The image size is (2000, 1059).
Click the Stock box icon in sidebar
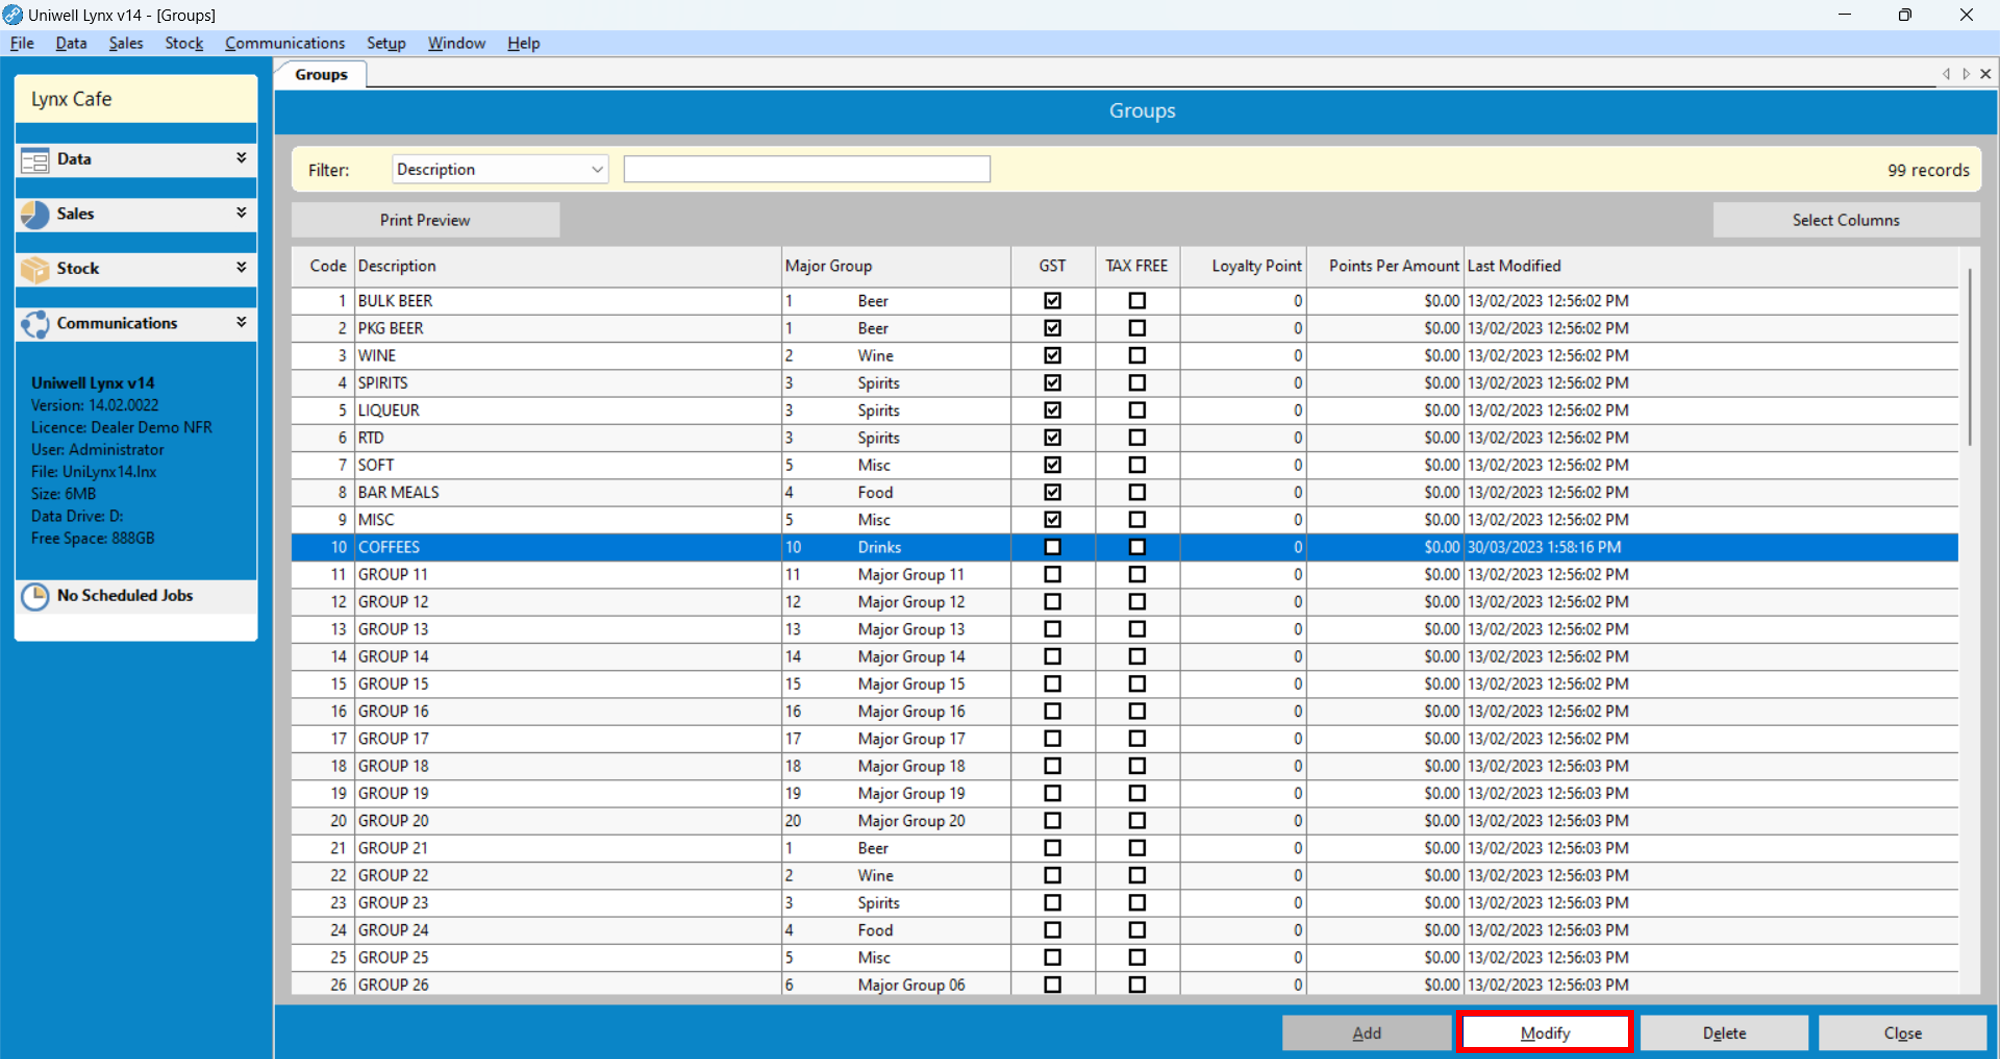coord(35,269)
